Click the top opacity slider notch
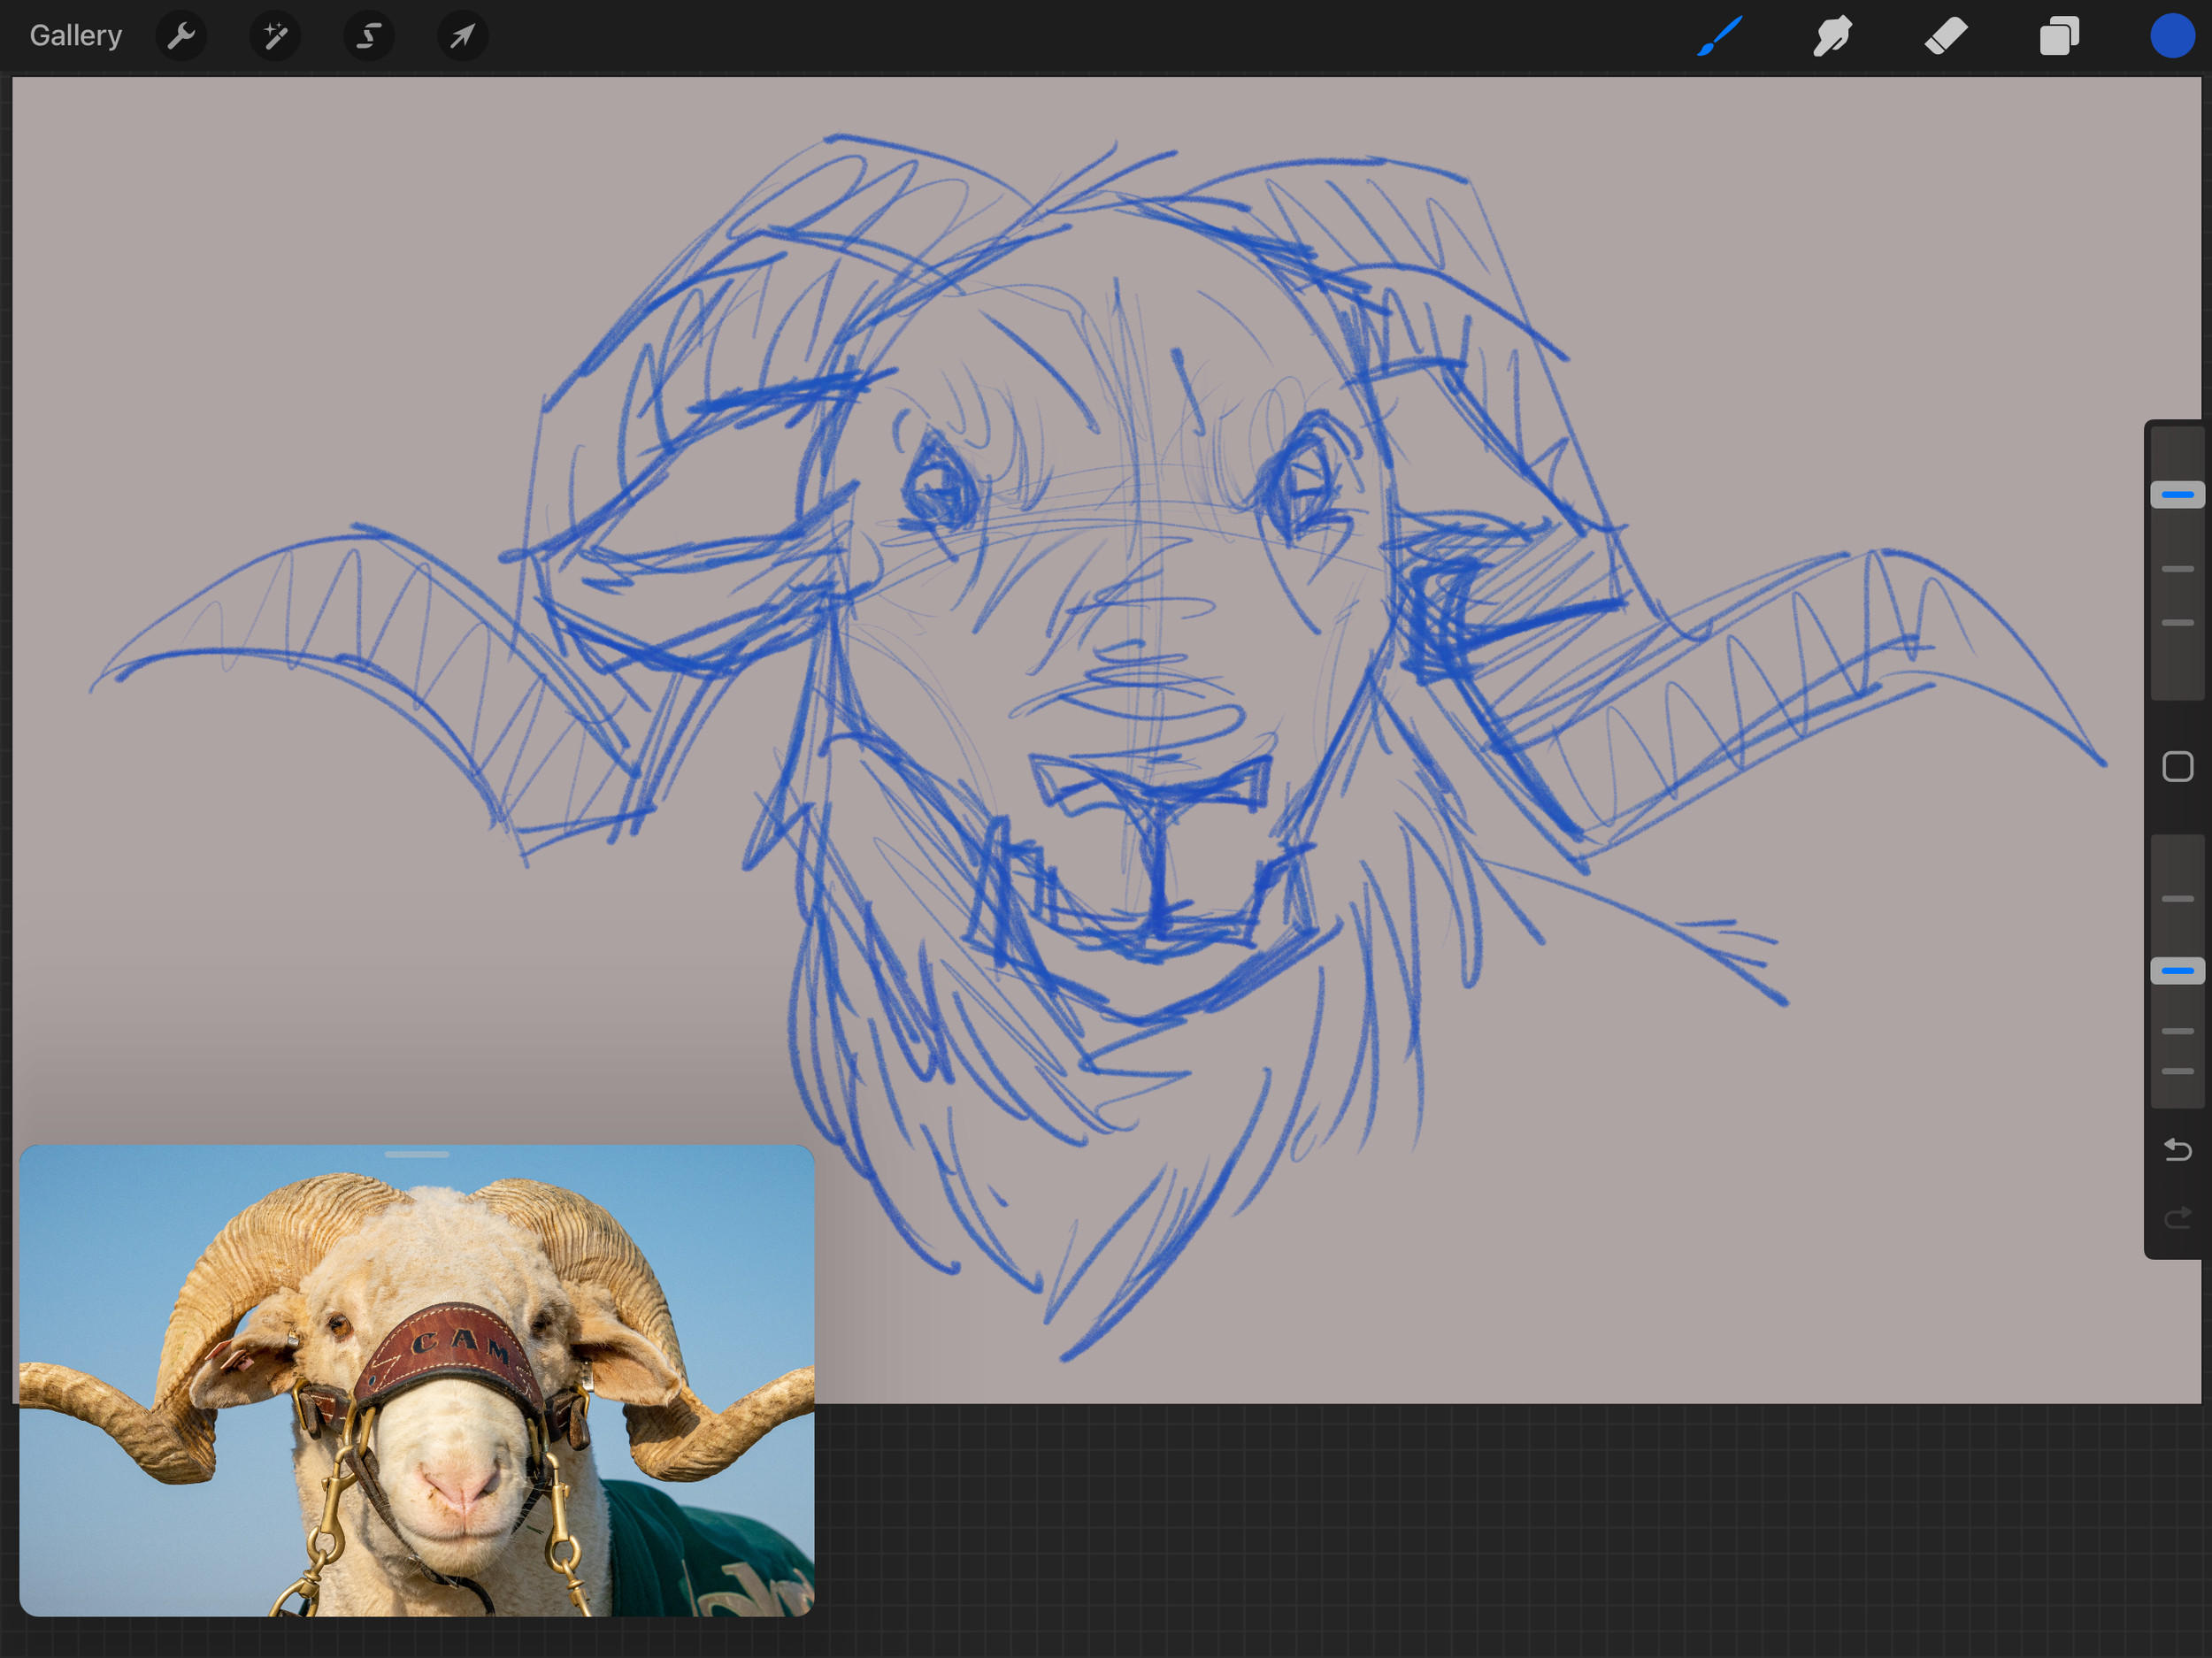This screenshot has height=1658, width=2212. tap(2177, 899)
